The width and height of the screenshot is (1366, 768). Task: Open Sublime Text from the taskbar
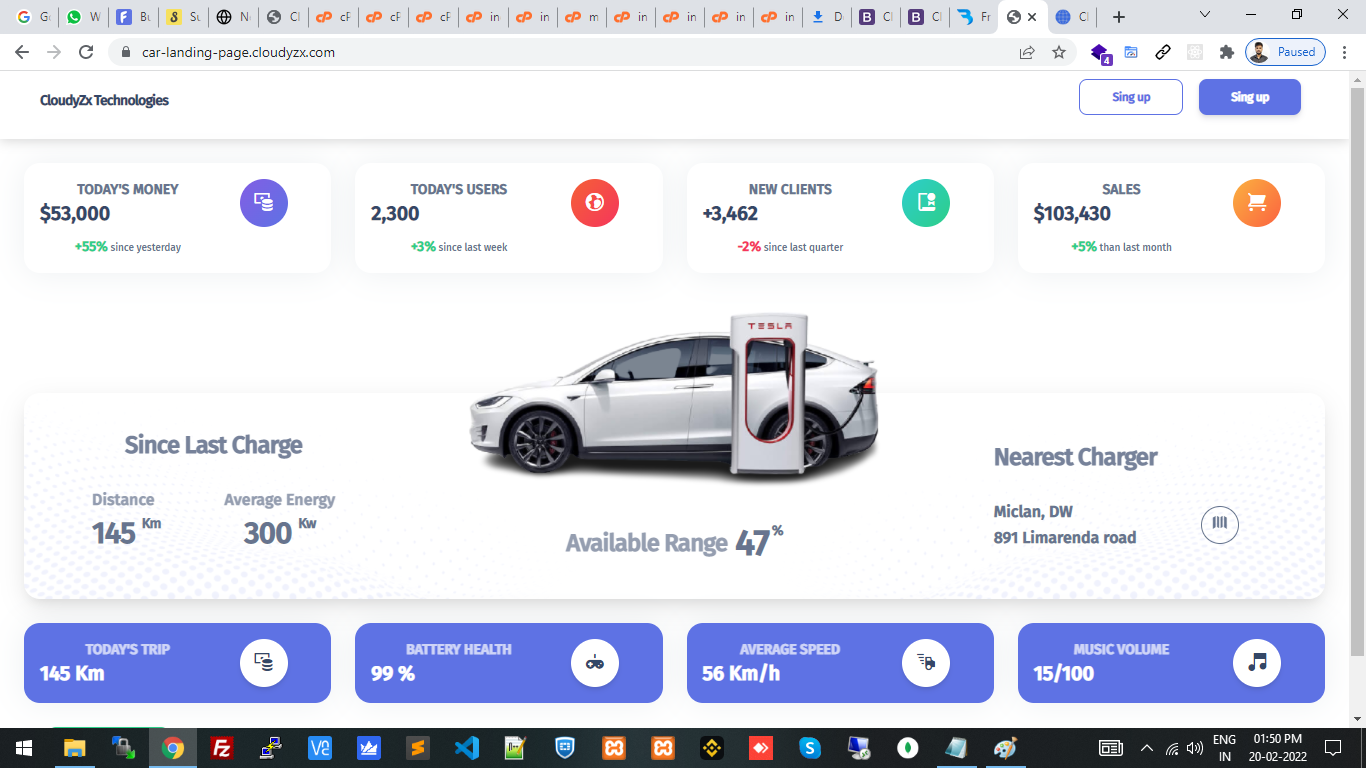(418, 748)
